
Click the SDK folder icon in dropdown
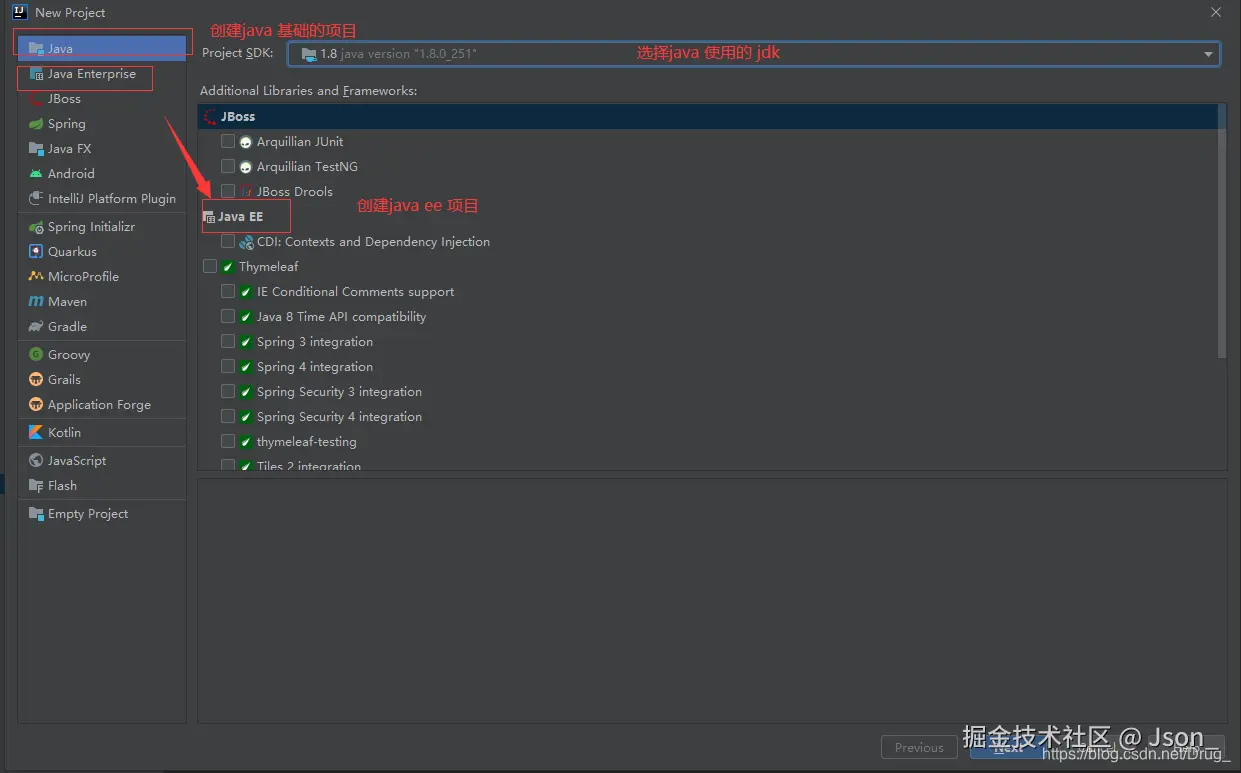pos(309,54)
